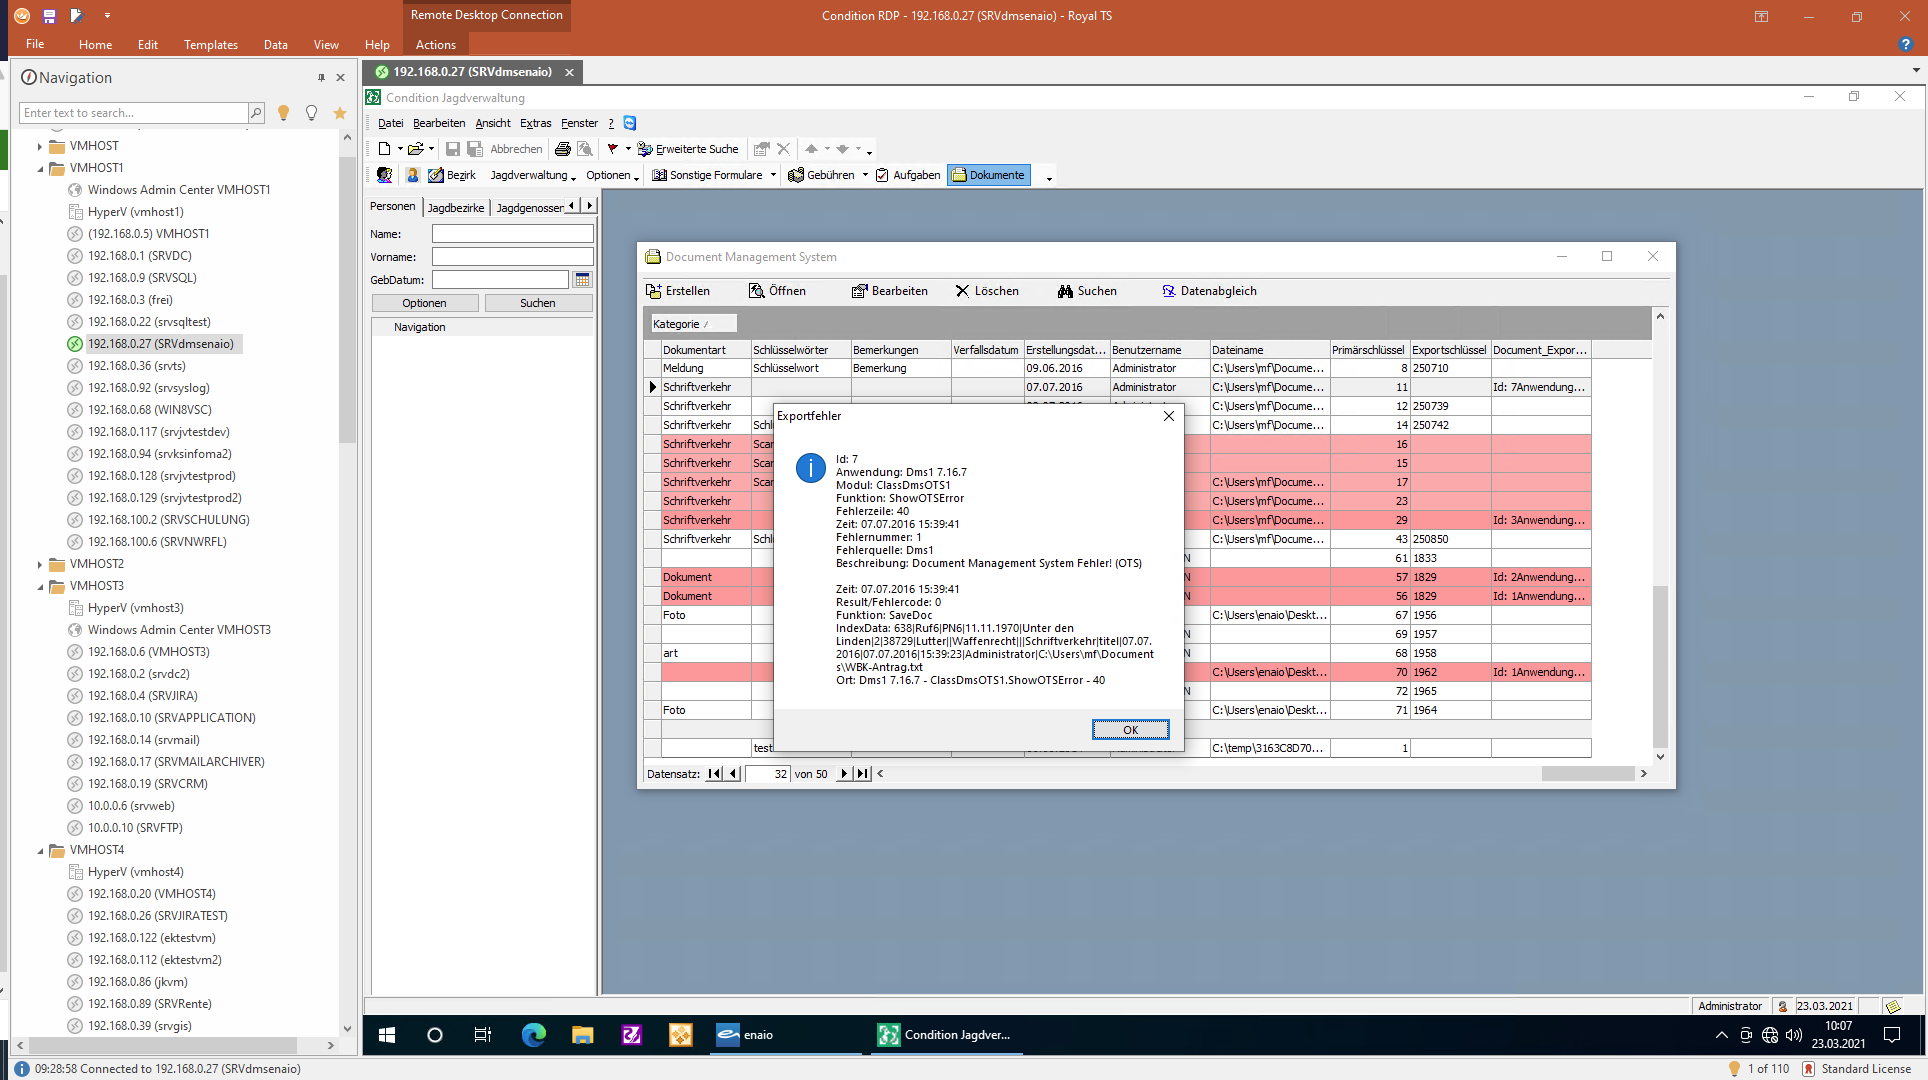Click the Erstellen document icon button
This screenshot has width=1928, height=1080.
click(654, 291)
